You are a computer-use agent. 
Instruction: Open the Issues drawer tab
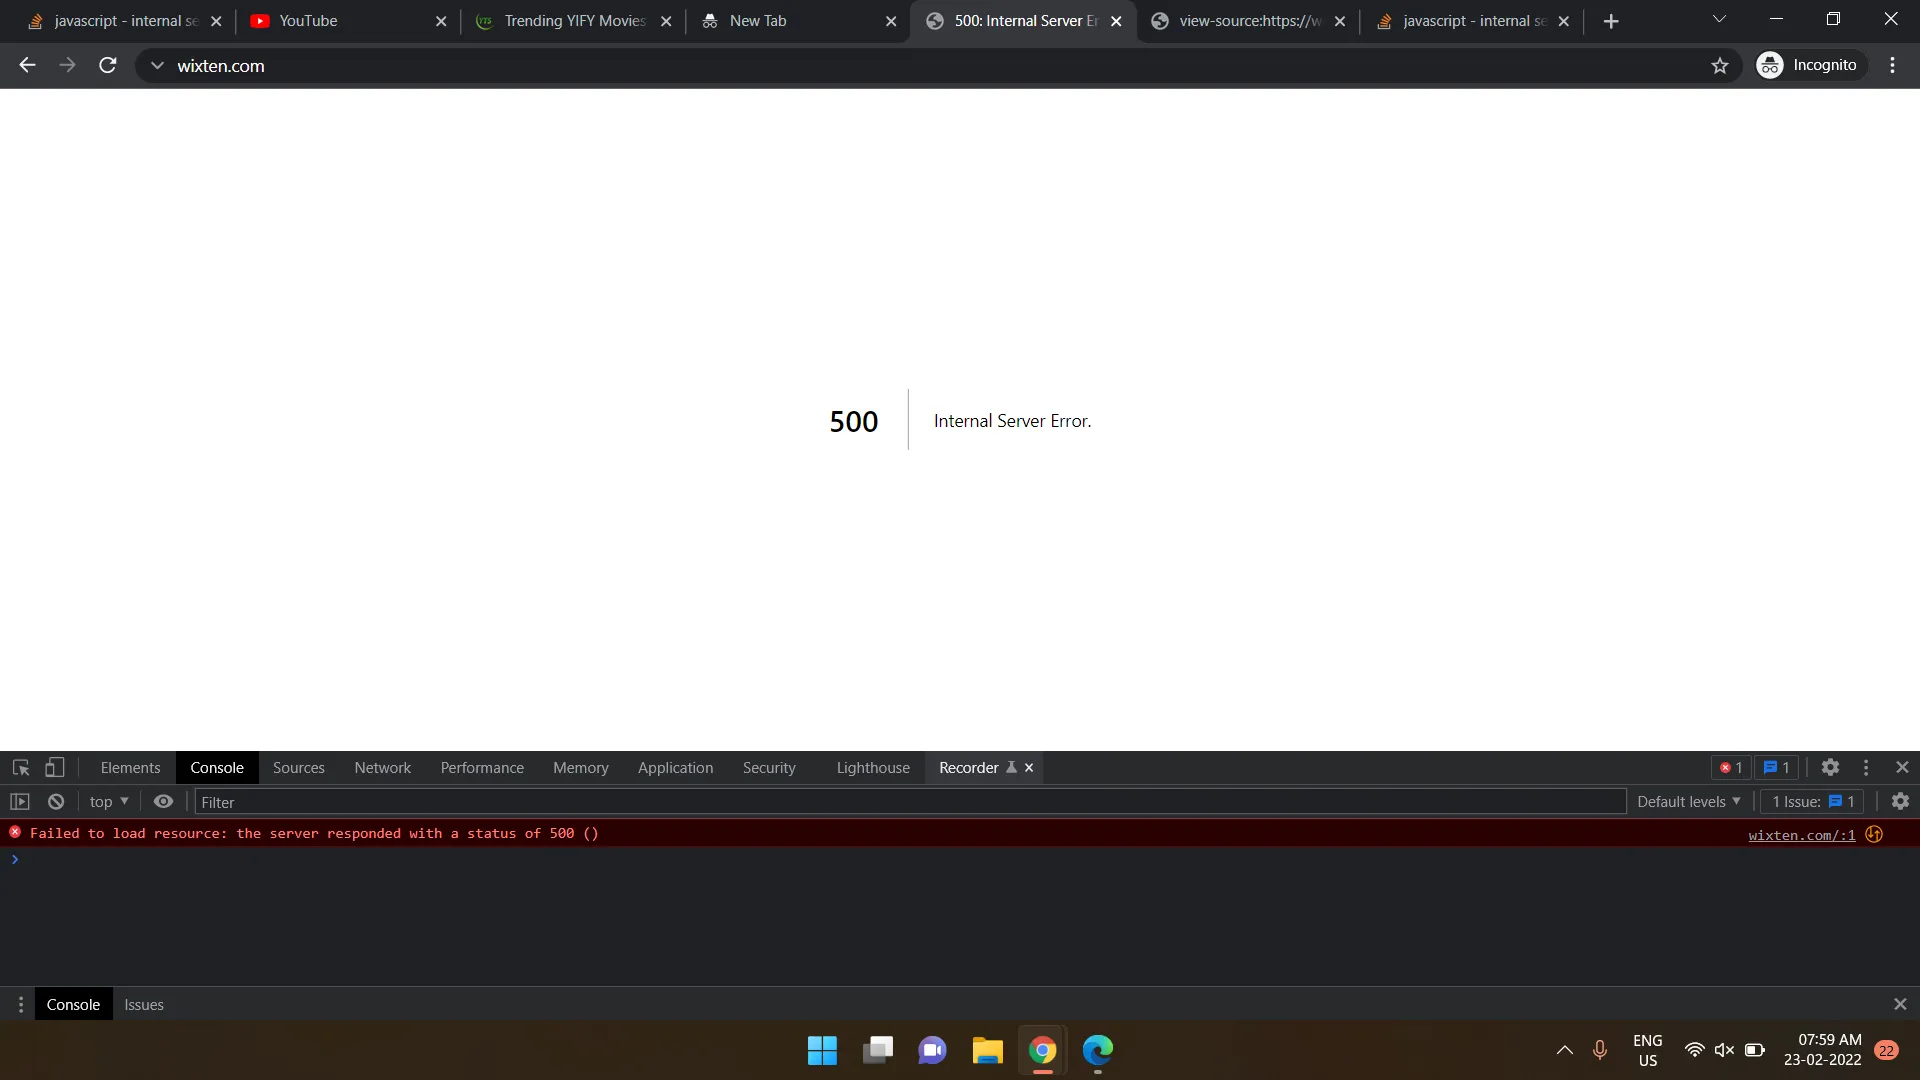click(x=144, y=1005)
